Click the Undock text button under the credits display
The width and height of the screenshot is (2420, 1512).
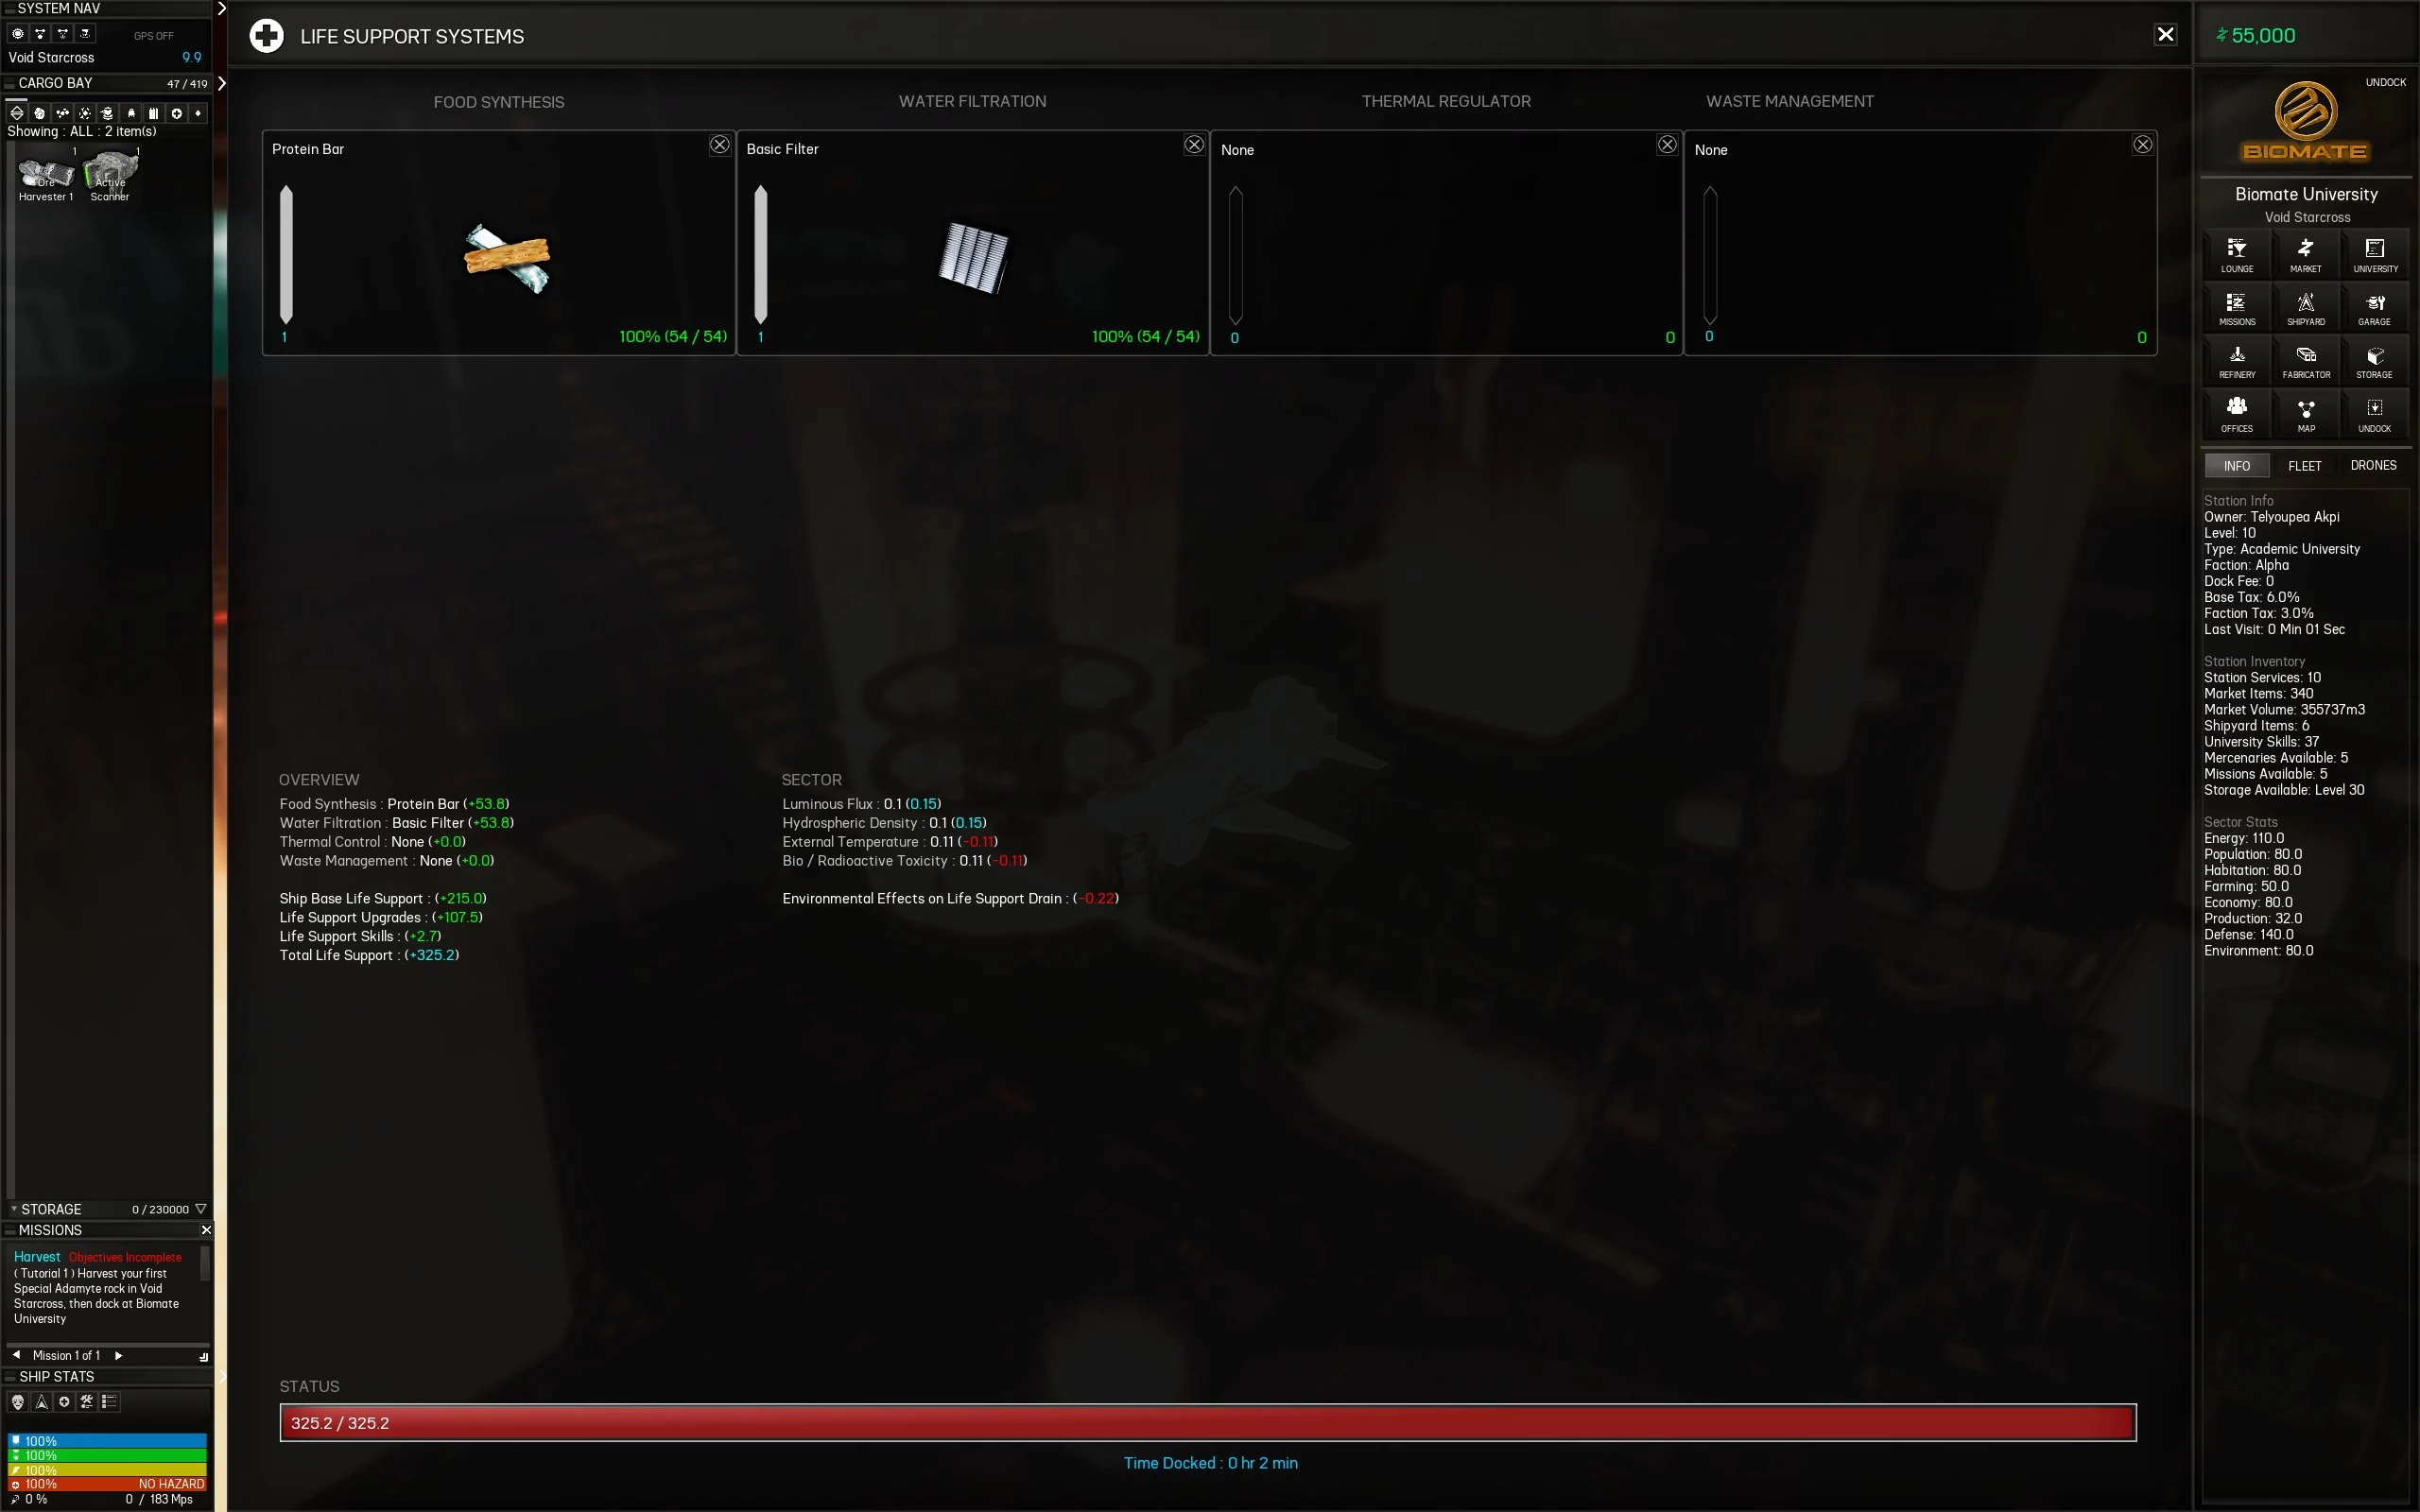pos(2384,83)
